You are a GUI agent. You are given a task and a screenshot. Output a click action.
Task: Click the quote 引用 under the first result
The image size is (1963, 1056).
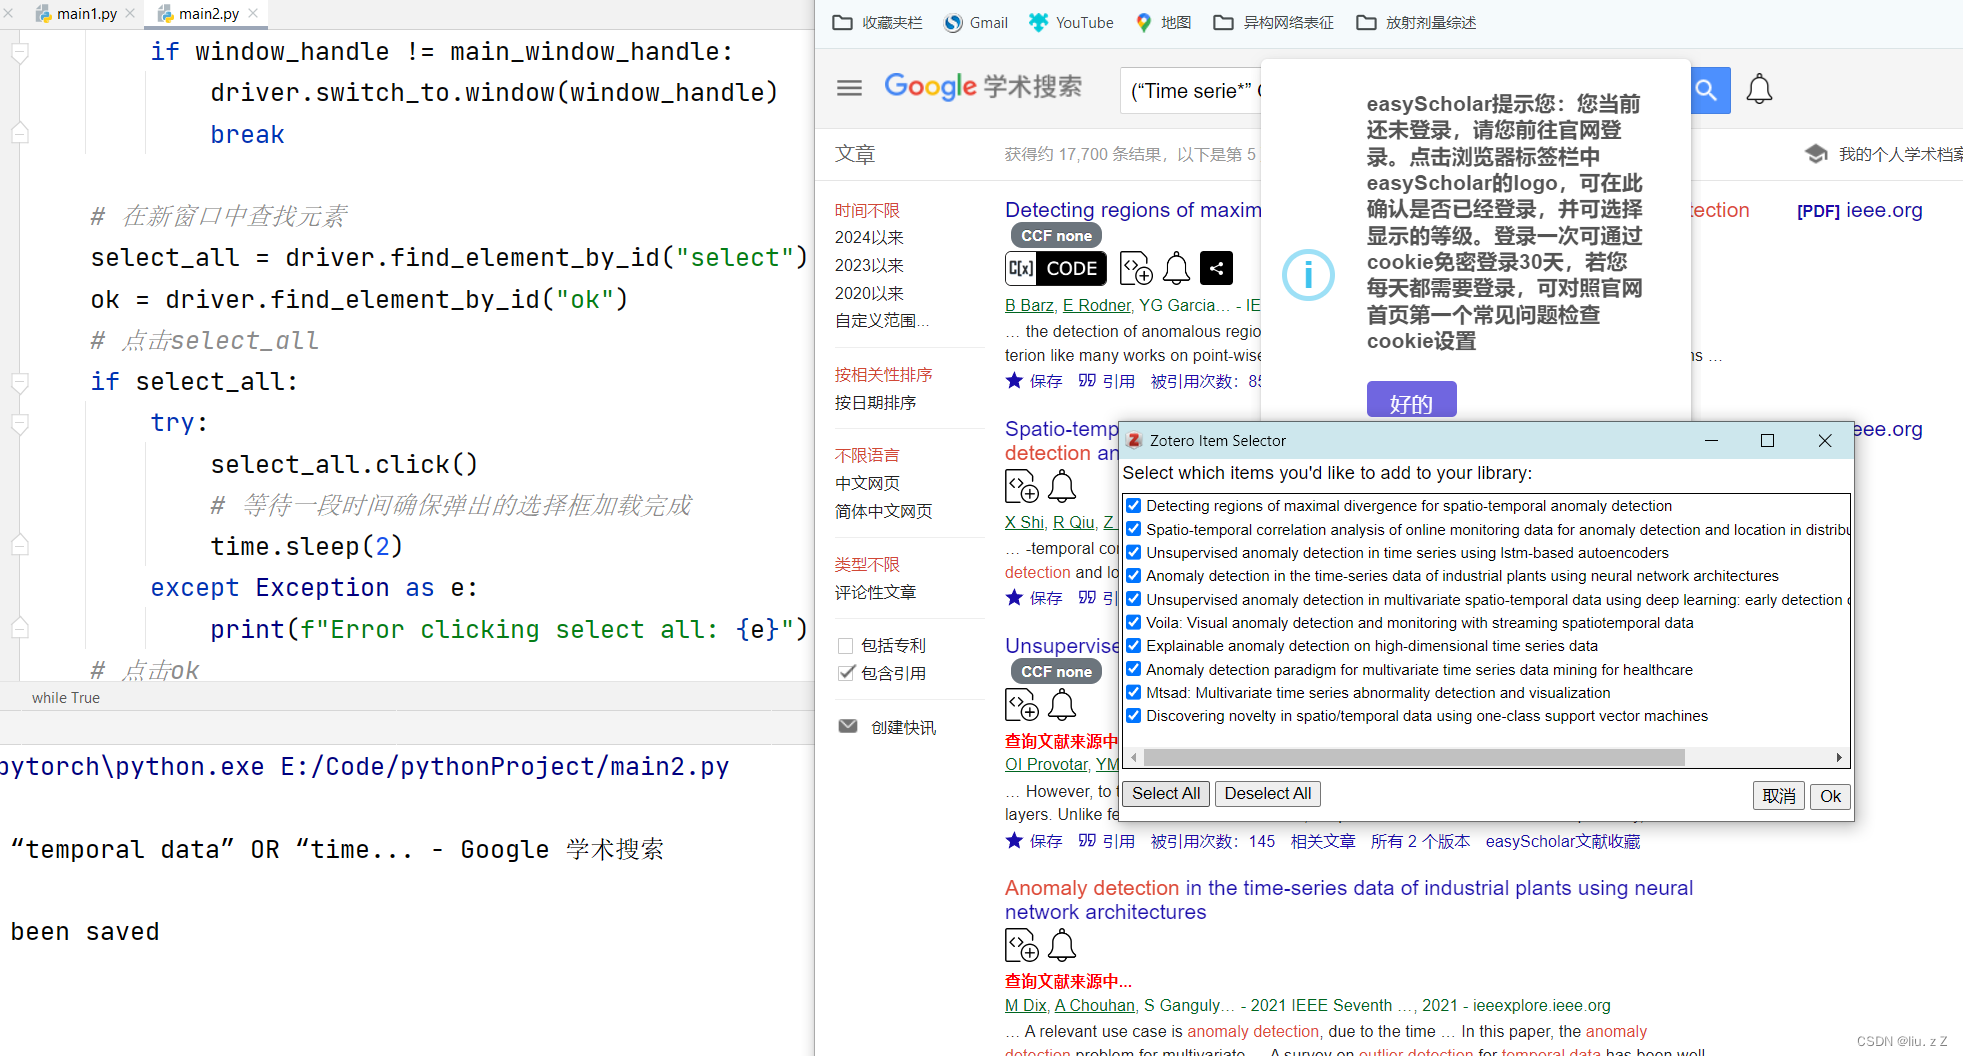[x=1106, y=381]
